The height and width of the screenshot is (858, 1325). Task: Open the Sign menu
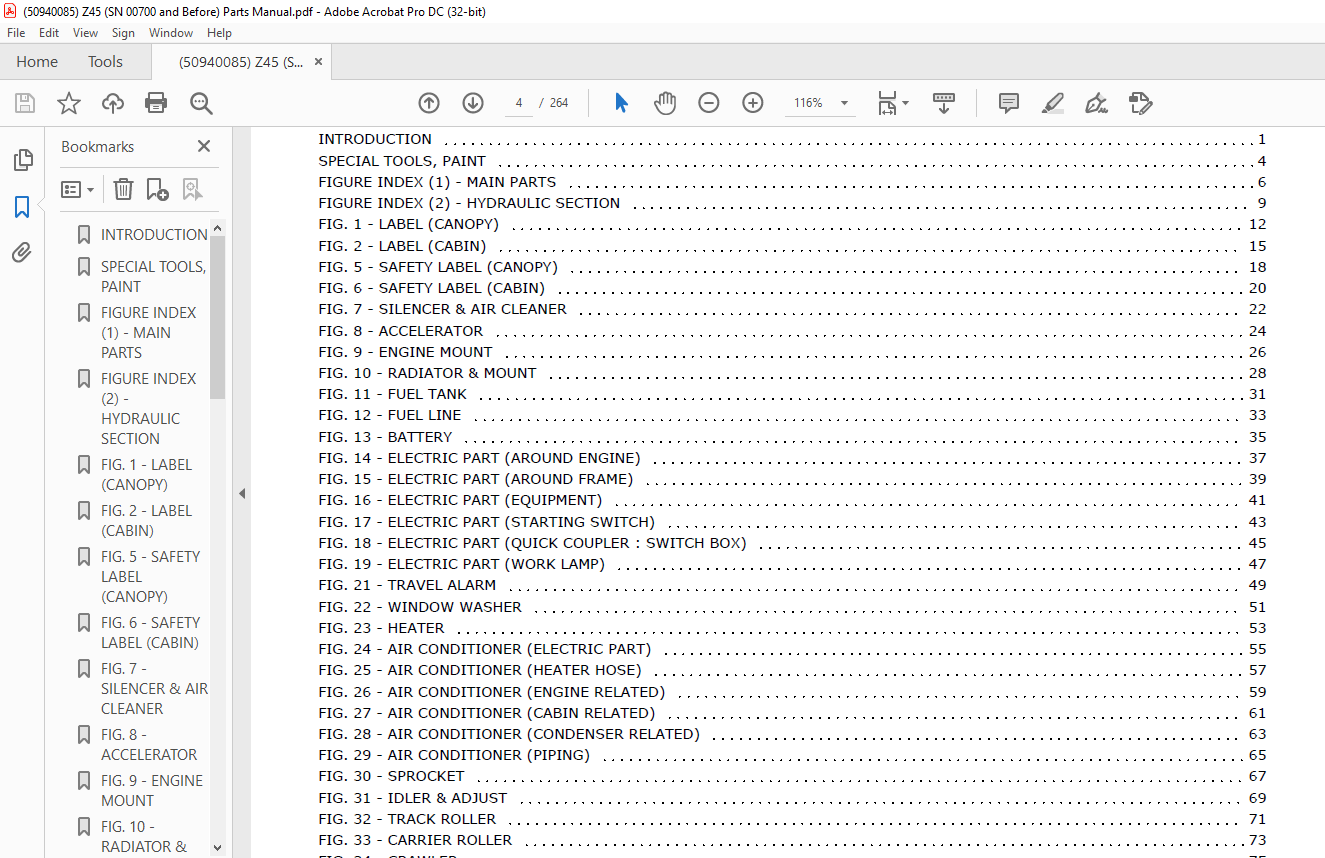(x=123, y=33)
